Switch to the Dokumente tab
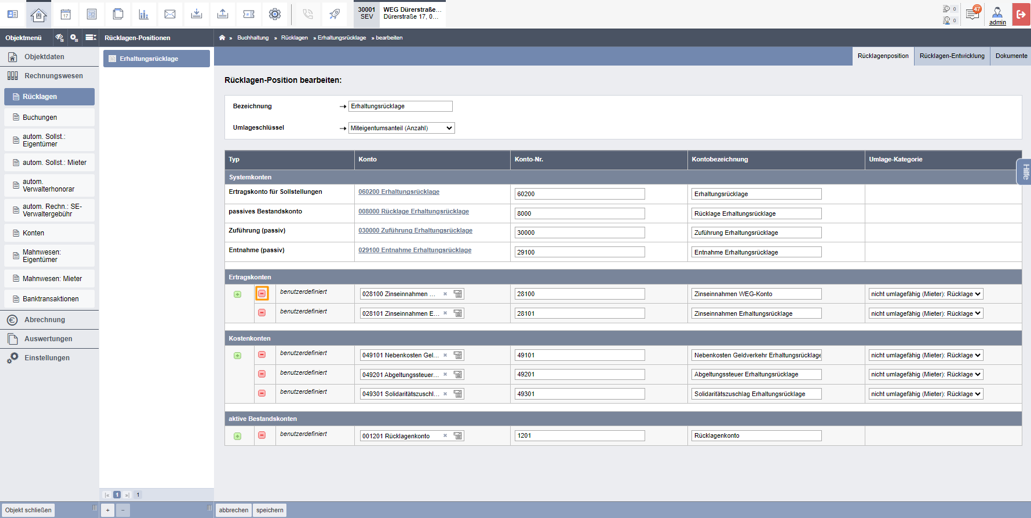This screenshot has width=1031, height=518. [1011, 56]
